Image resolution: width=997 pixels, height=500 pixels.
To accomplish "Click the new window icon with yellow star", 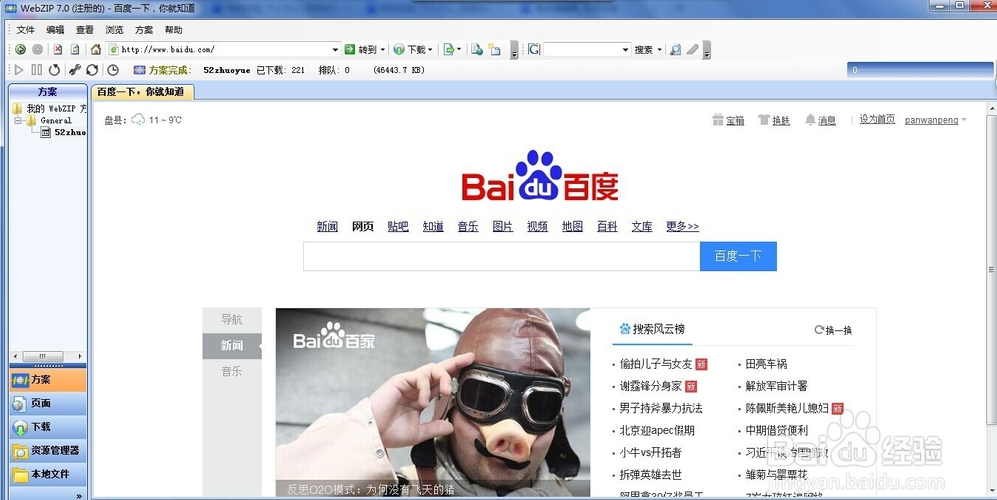I will click(495, 50).
